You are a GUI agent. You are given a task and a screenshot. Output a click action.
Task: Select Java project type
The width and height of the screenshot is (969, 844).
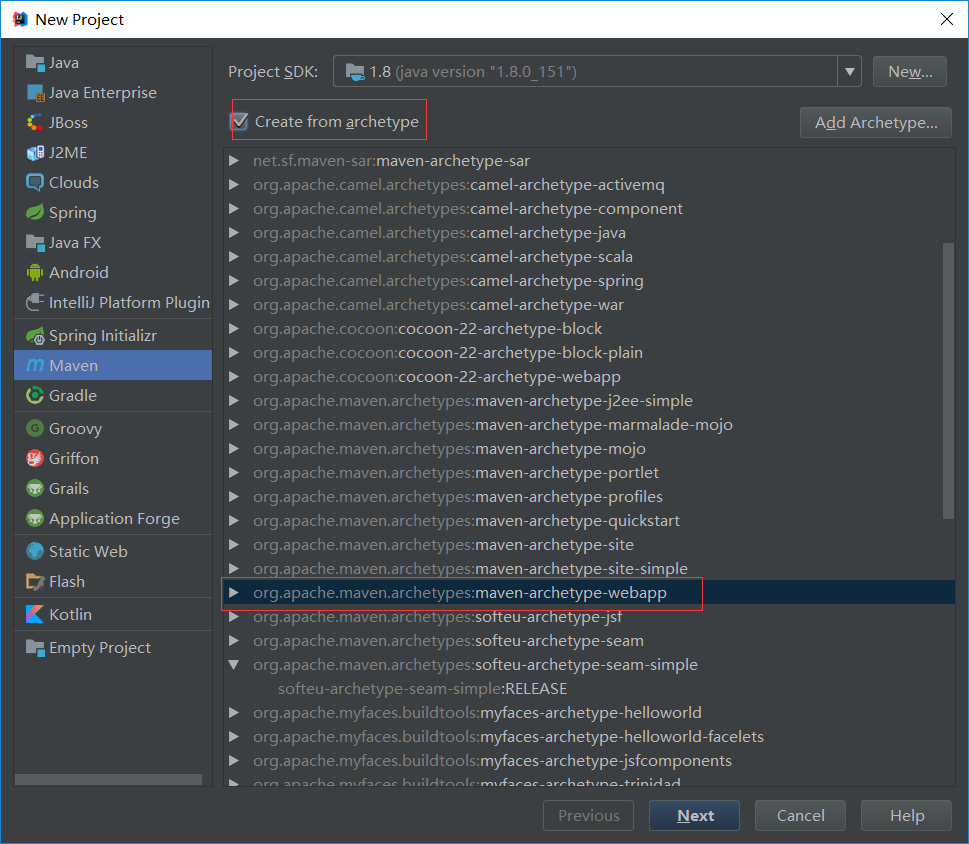[x=113, y=63]
